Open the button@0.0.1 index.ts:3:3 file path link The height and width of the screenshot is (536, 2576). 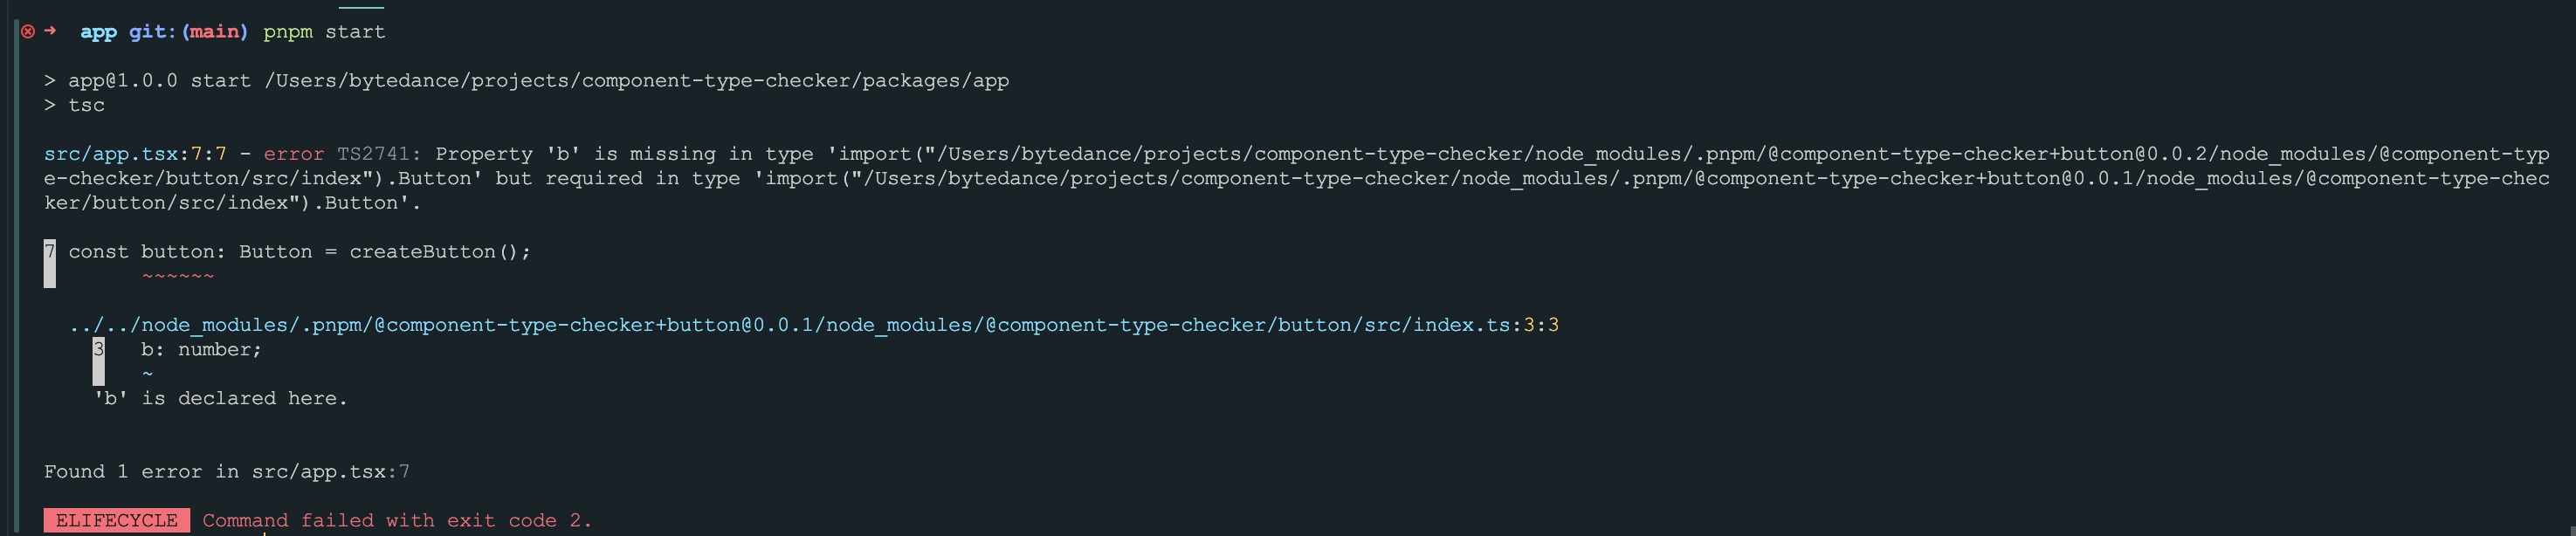(x=814, y=325)
